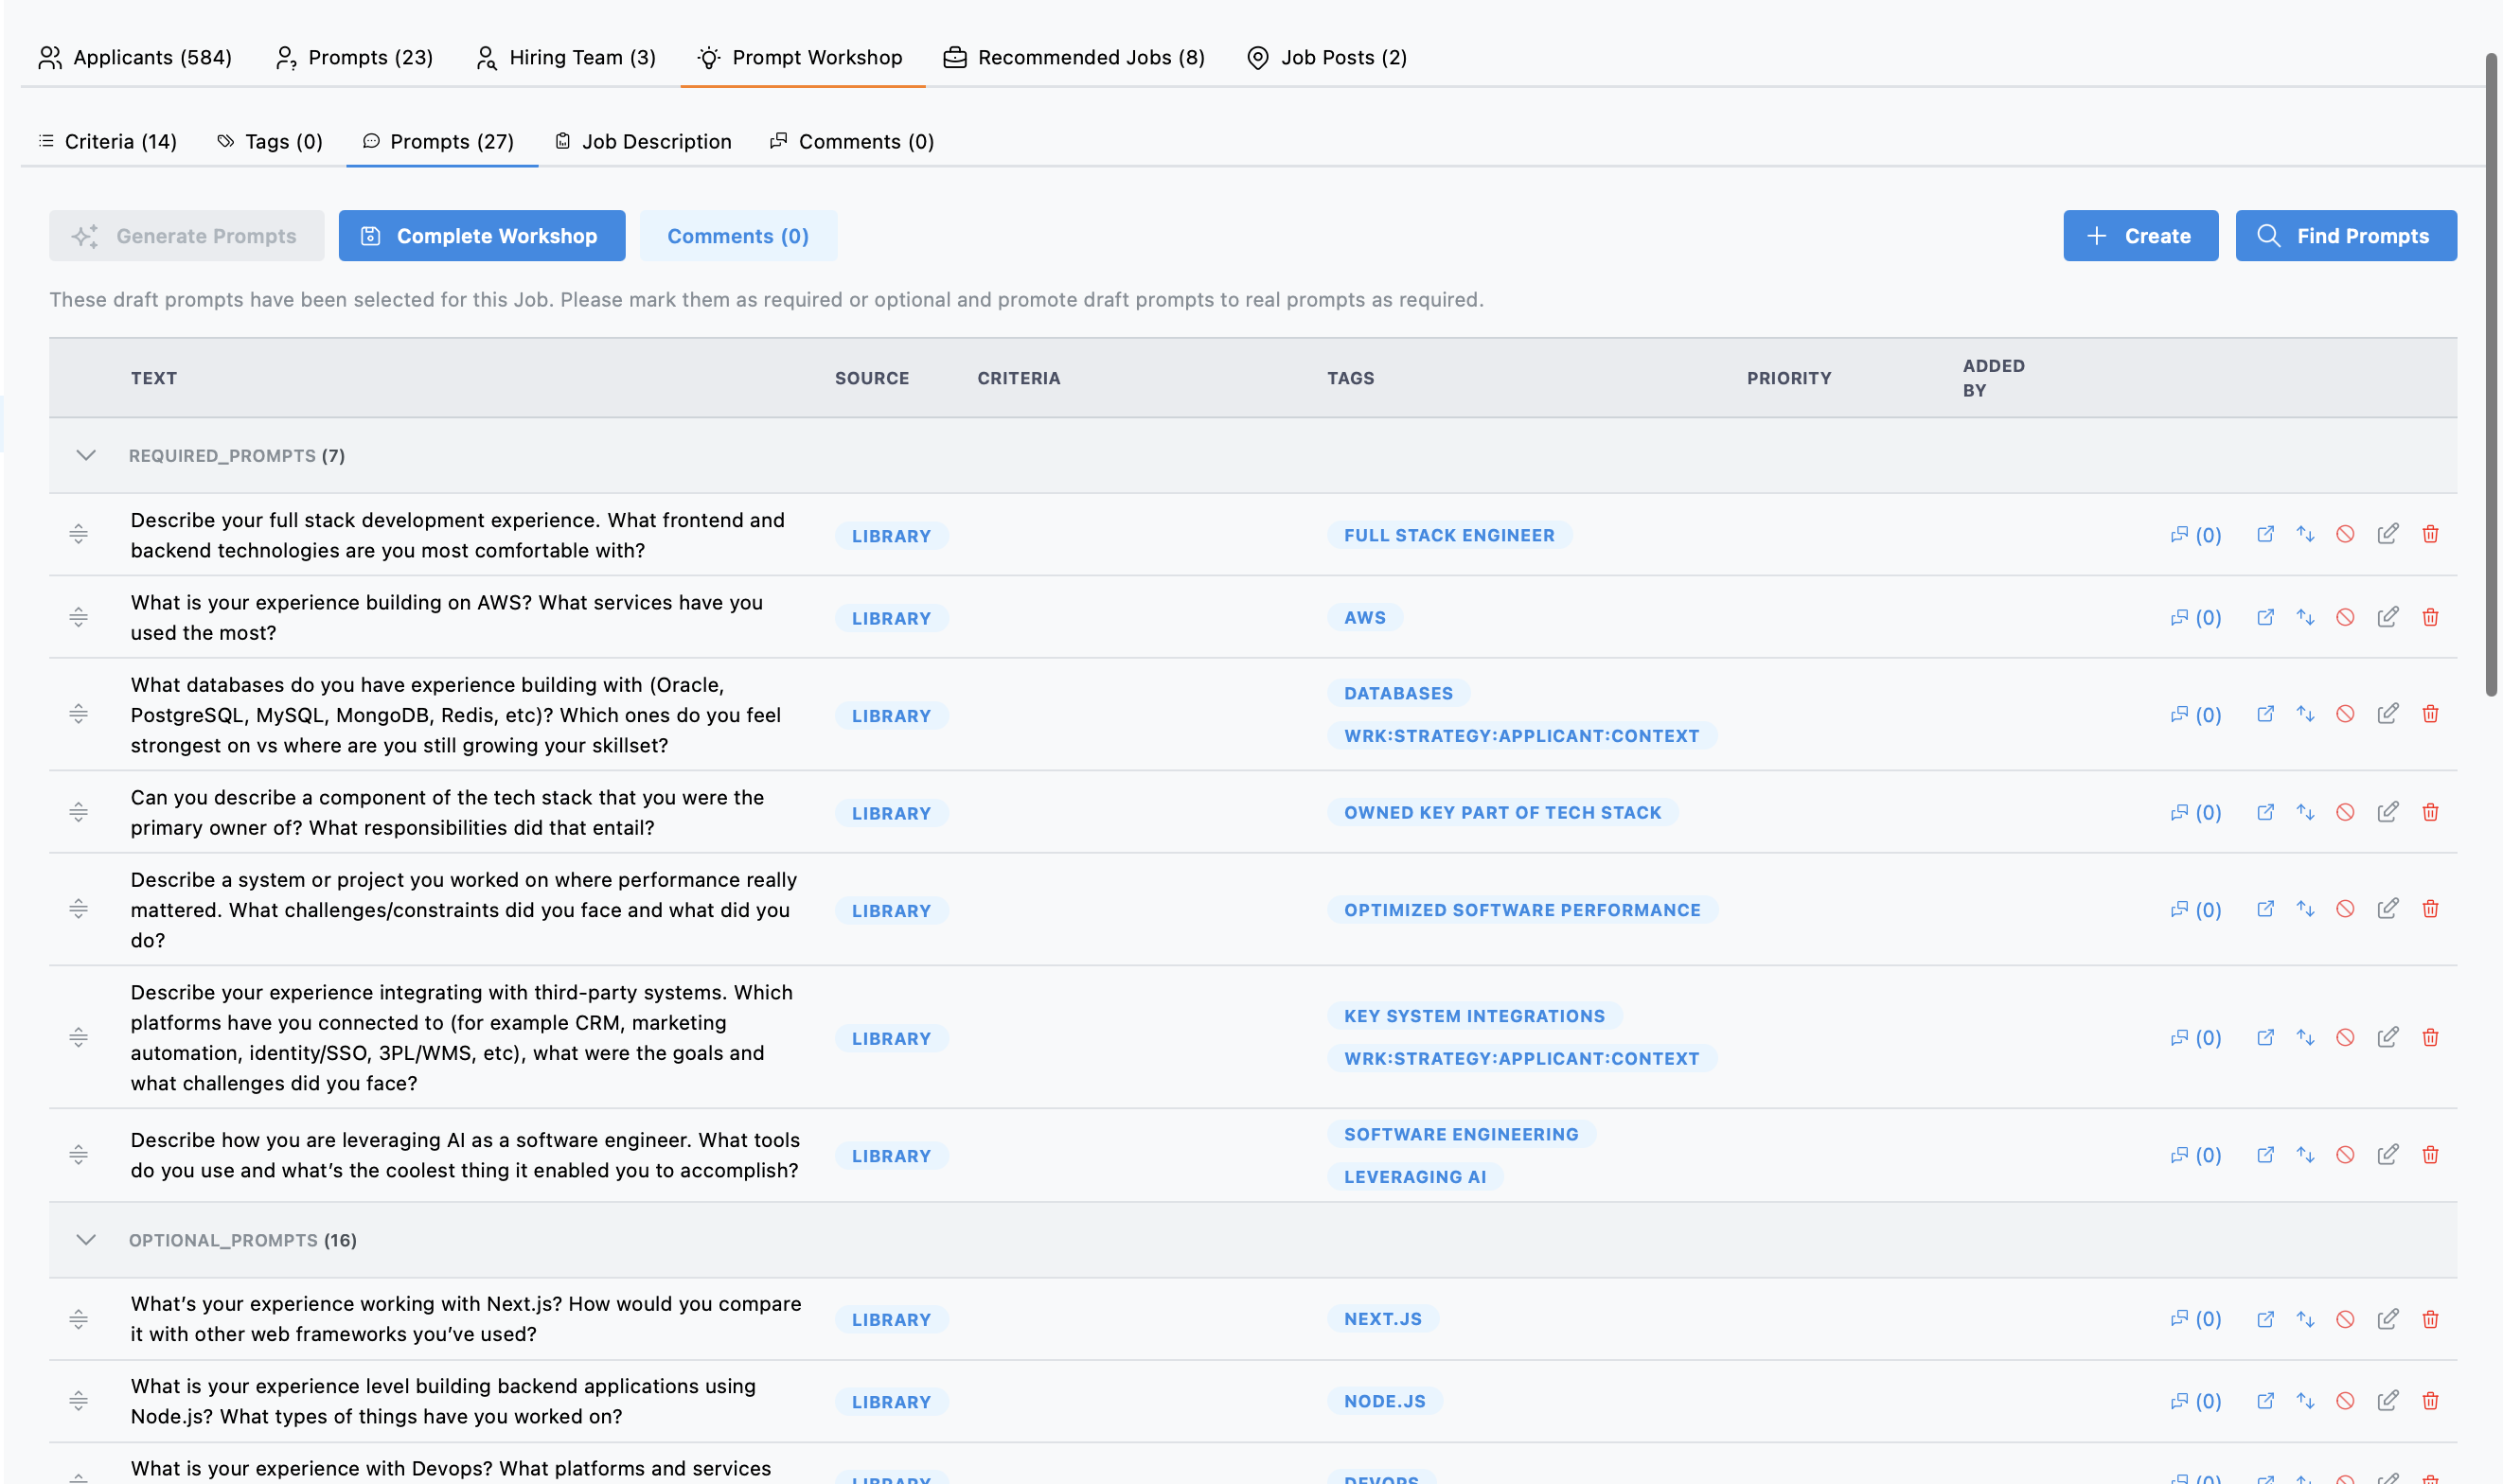Disable the Node.js backend prompt
The width and height of the screenshot is (2503, 1484).
click(x=2345, y=1401)
